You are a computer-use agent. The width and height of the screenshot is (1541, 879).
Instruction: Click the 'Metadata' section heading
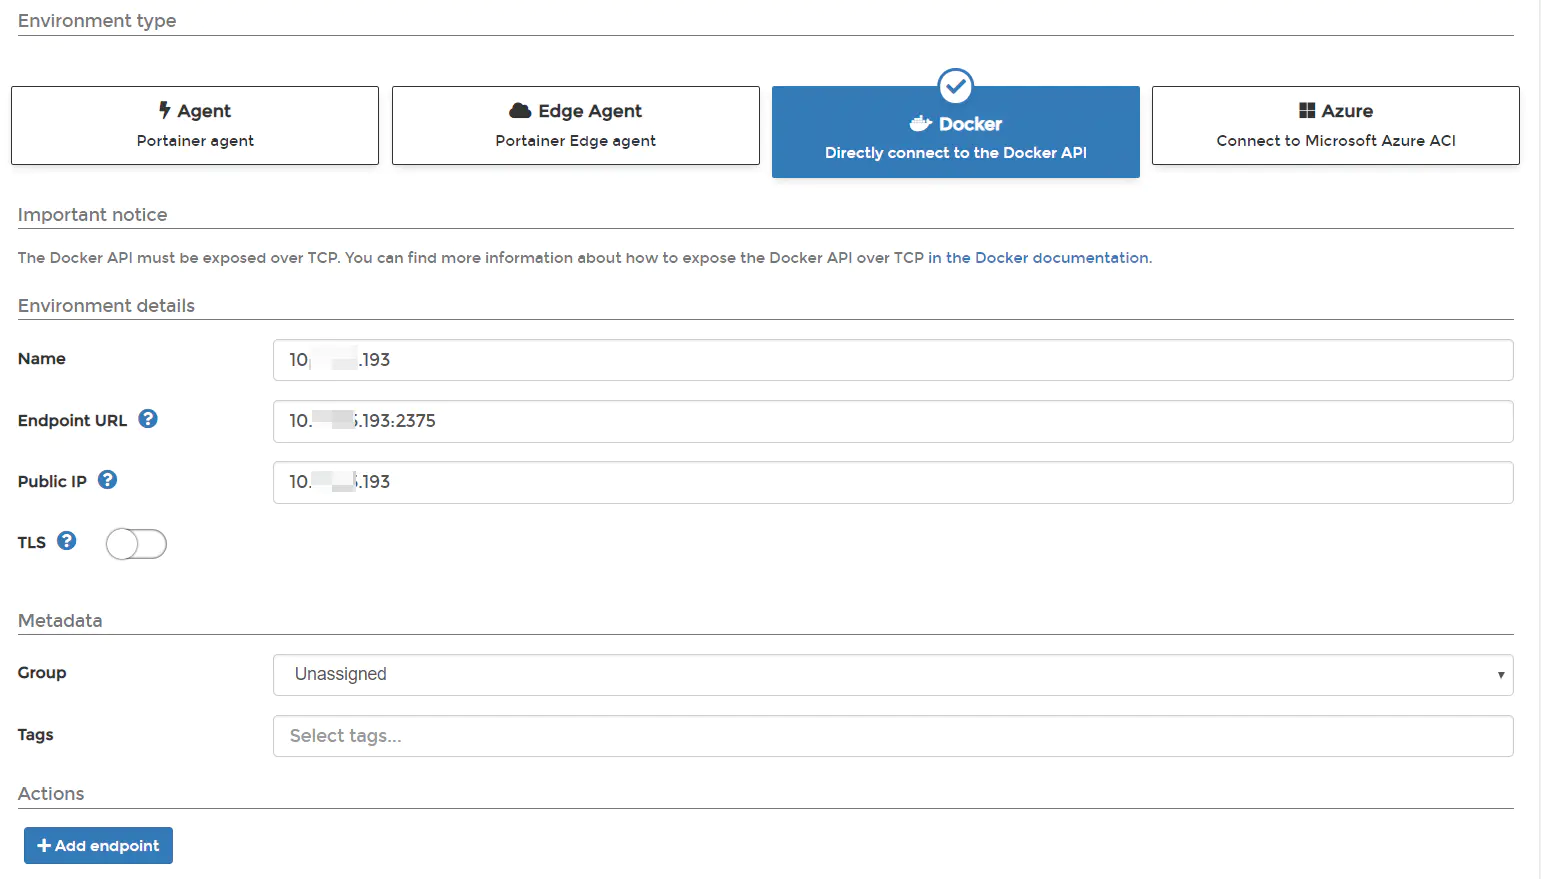(60, 621)
